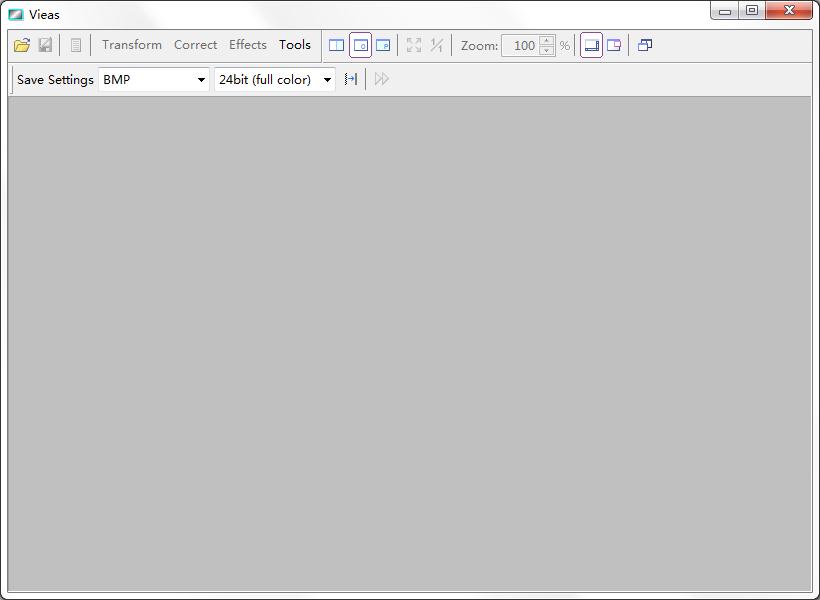Expand the 24bit (full color) dropdown
The image size is (820, 600).
click(275, 79)
